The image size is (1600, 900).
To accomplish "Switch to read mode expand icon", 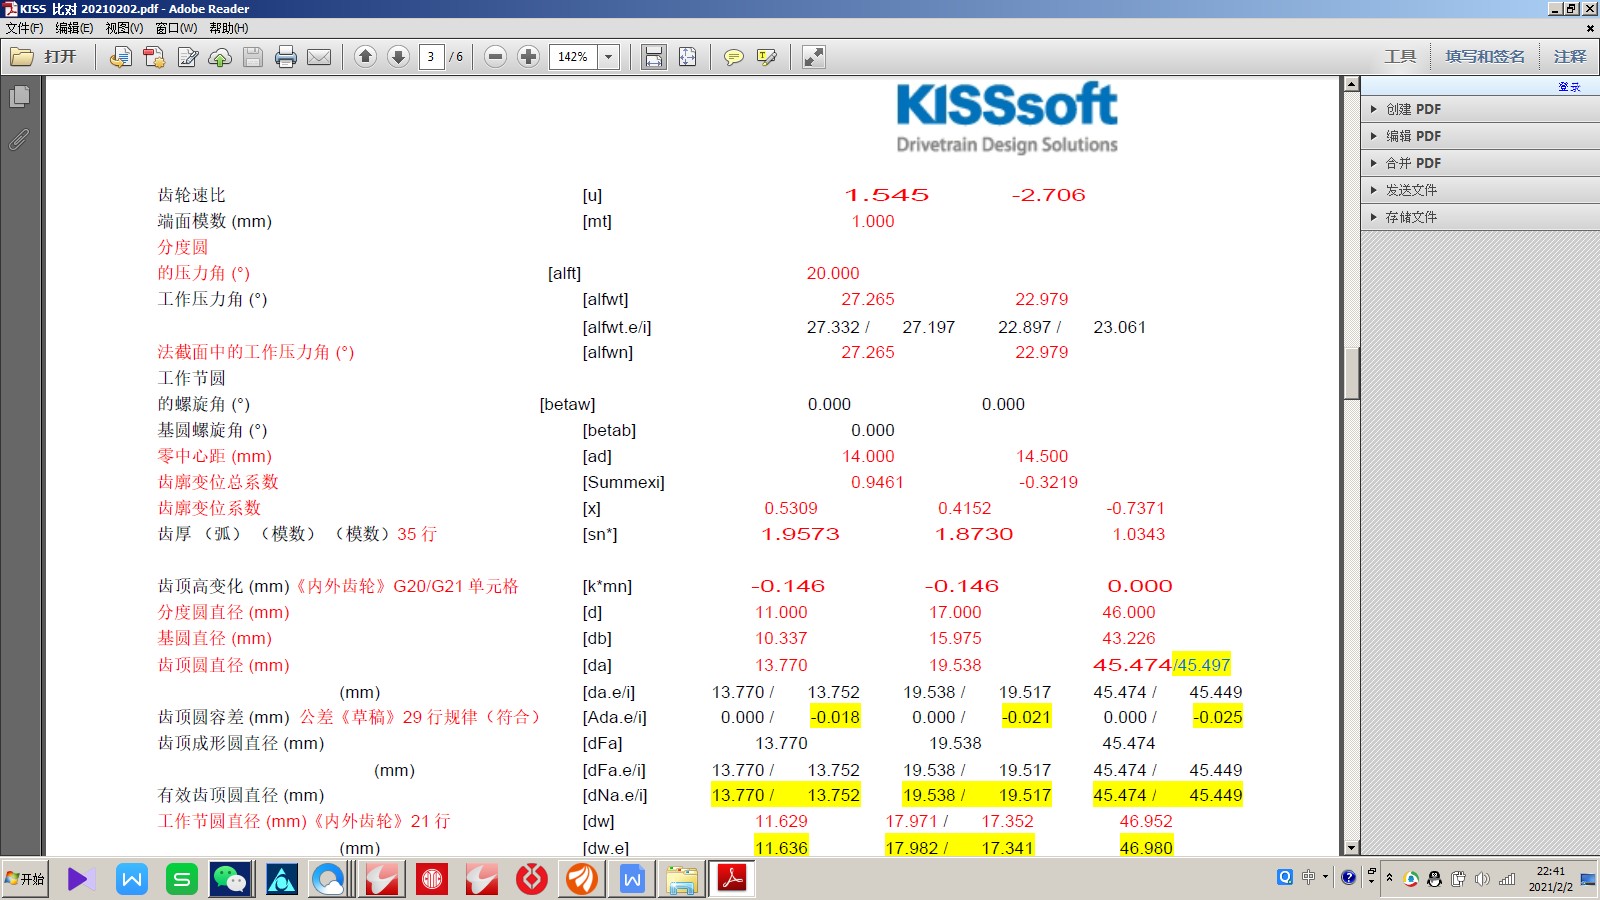I will click(814, 57).
